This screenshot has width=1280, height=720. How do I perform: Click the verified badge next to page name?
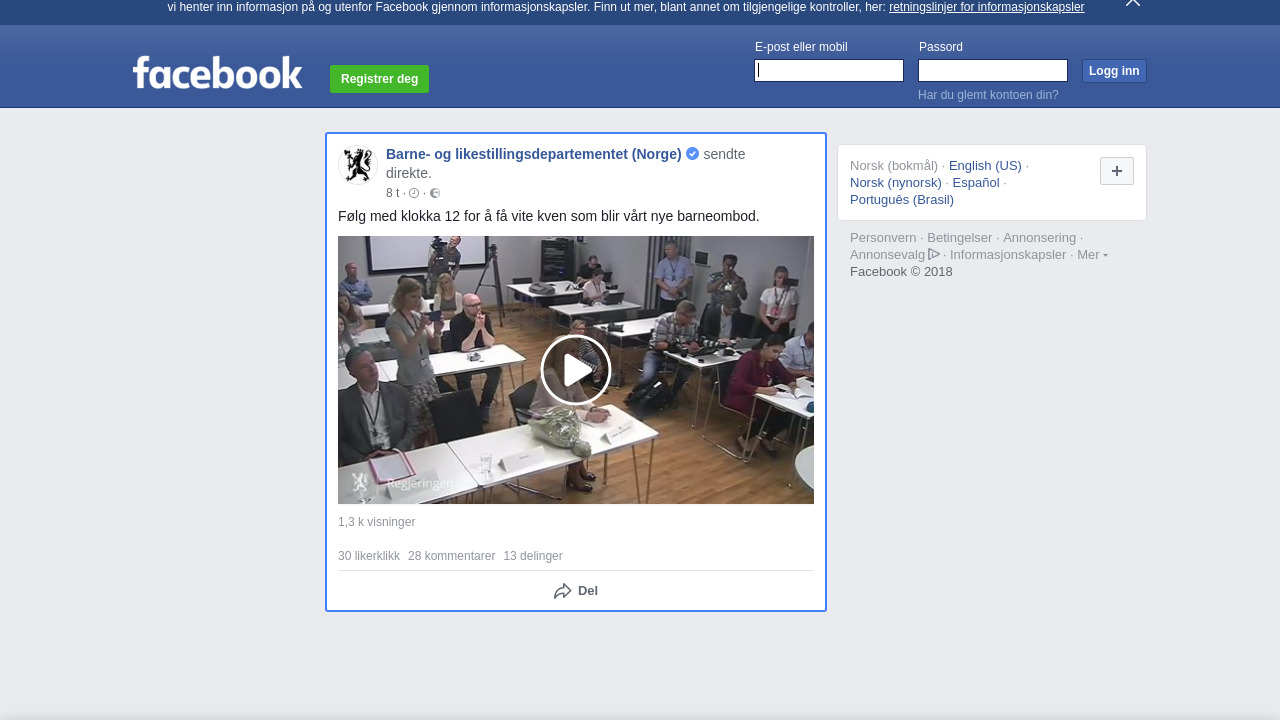click(x=692, y=154)
